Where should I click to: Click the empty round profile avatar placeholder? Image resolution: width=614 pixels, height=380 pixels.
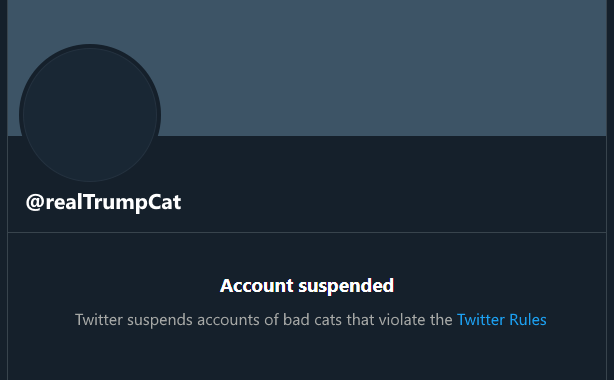coord(90,114)
